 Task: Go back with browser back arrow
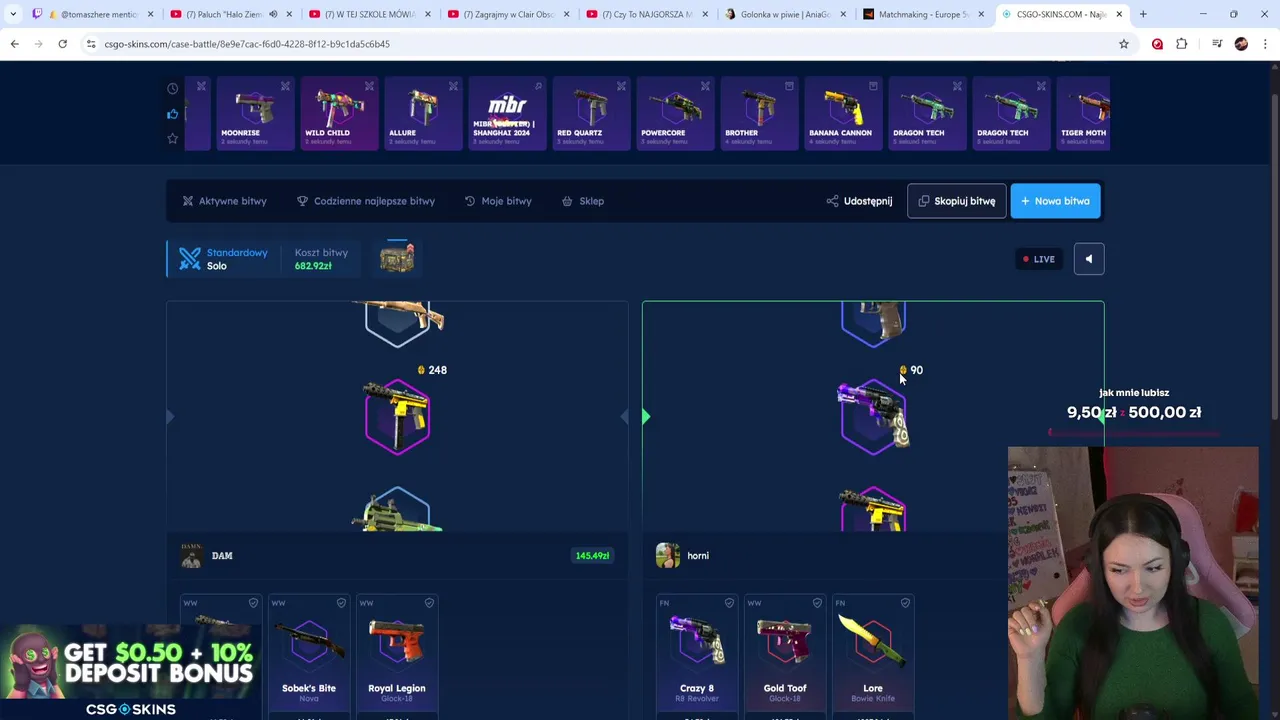click(14, 44)
